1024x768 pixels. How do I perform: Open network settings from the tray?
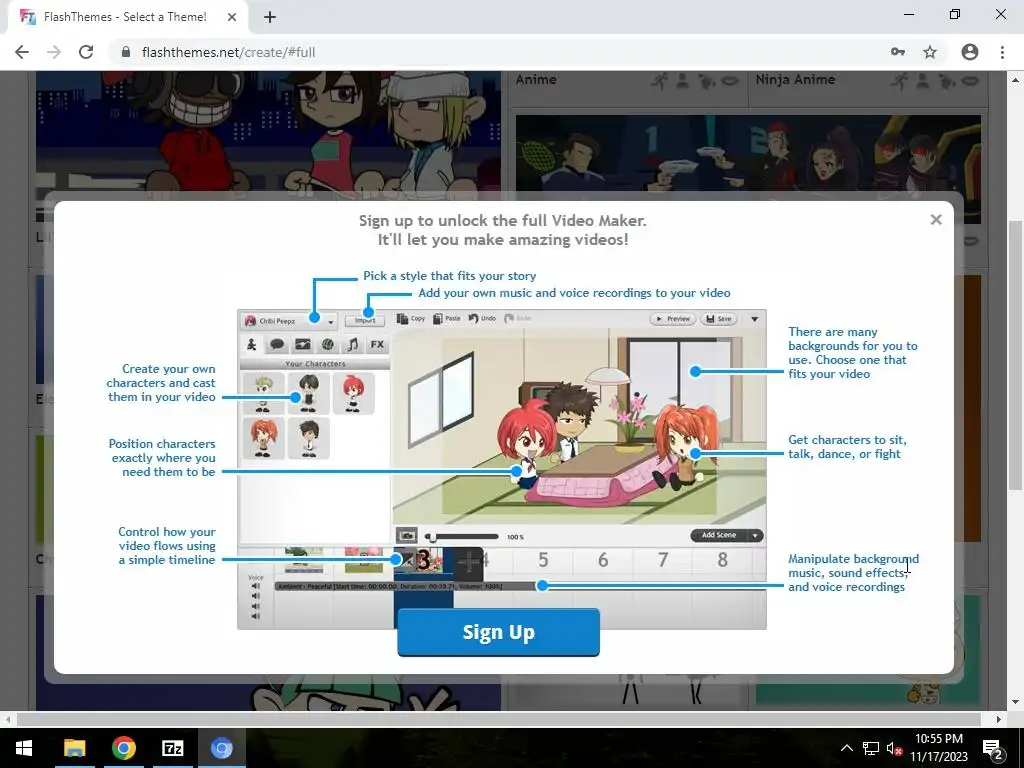click(x=871, y=748)
